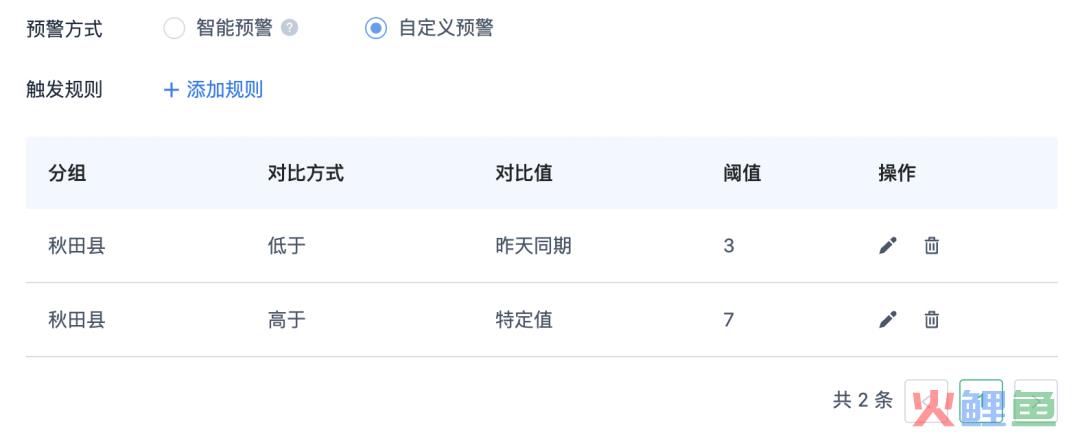Delete the 低于 昨天同期 rule
Image resolution: width=1080 pixels, height=432 pixels.
[x=931, y=245]
